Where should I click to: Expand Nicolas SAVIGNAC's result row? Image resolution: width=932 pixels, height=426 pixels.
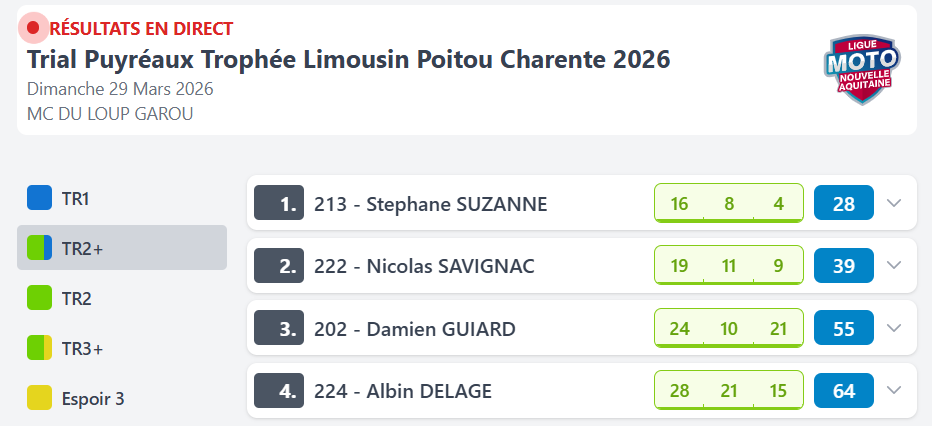coord(894,266)
